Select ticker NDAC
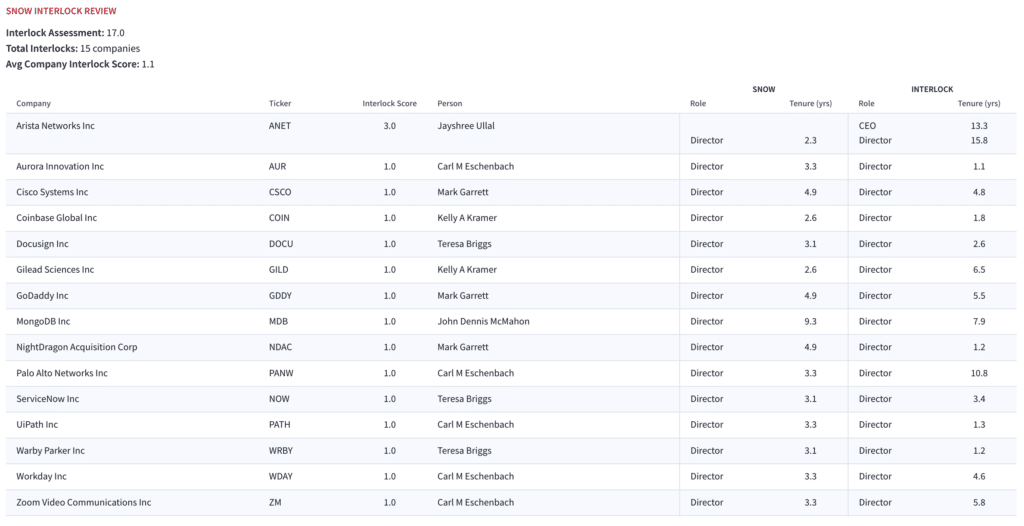Viewport: 1024px width, 526px height. point(280,347)
